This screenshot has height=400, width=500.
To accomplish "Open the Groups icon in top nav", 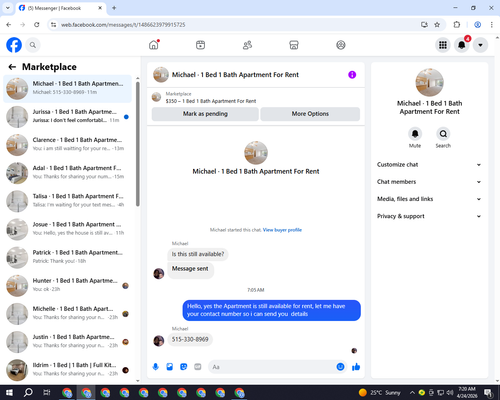I will tap(341, 45).
